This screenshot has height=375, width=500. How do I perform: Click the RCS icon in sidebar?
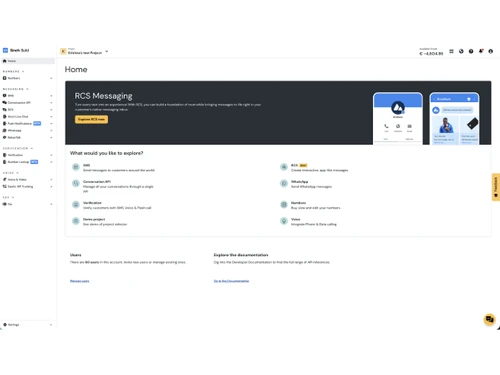[5, 109]
